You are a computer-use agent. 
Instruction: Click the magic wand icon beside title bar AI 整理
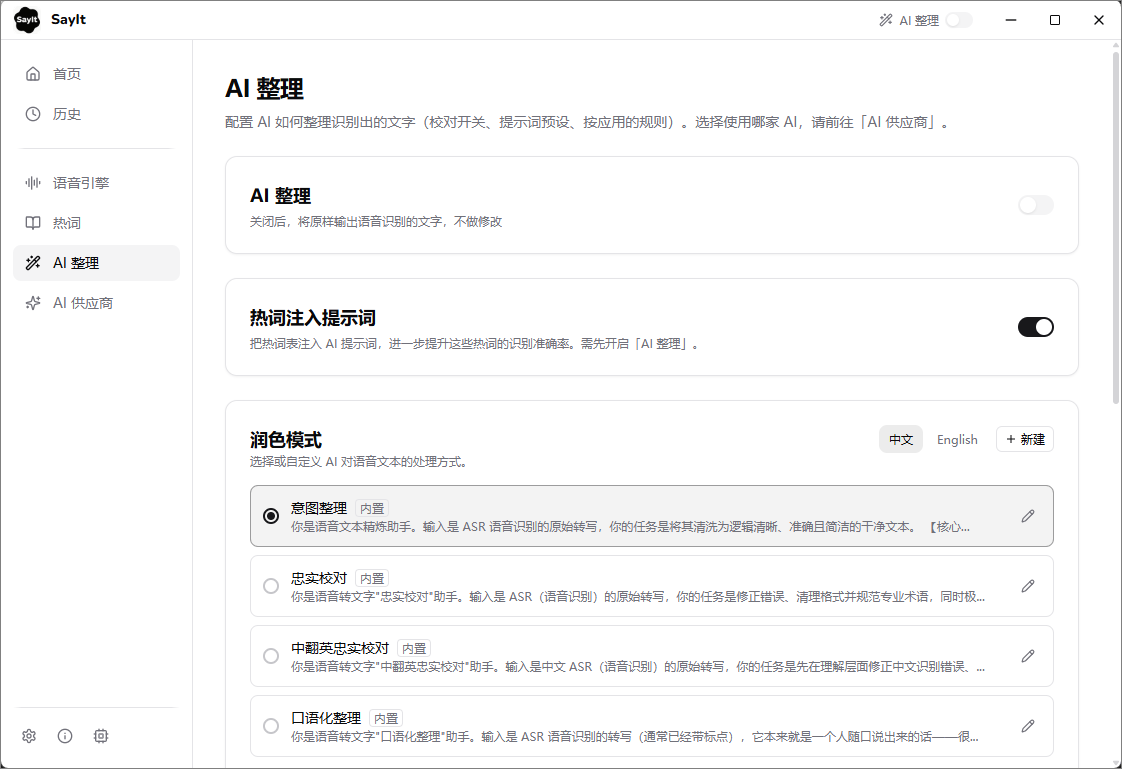point(886,20)
